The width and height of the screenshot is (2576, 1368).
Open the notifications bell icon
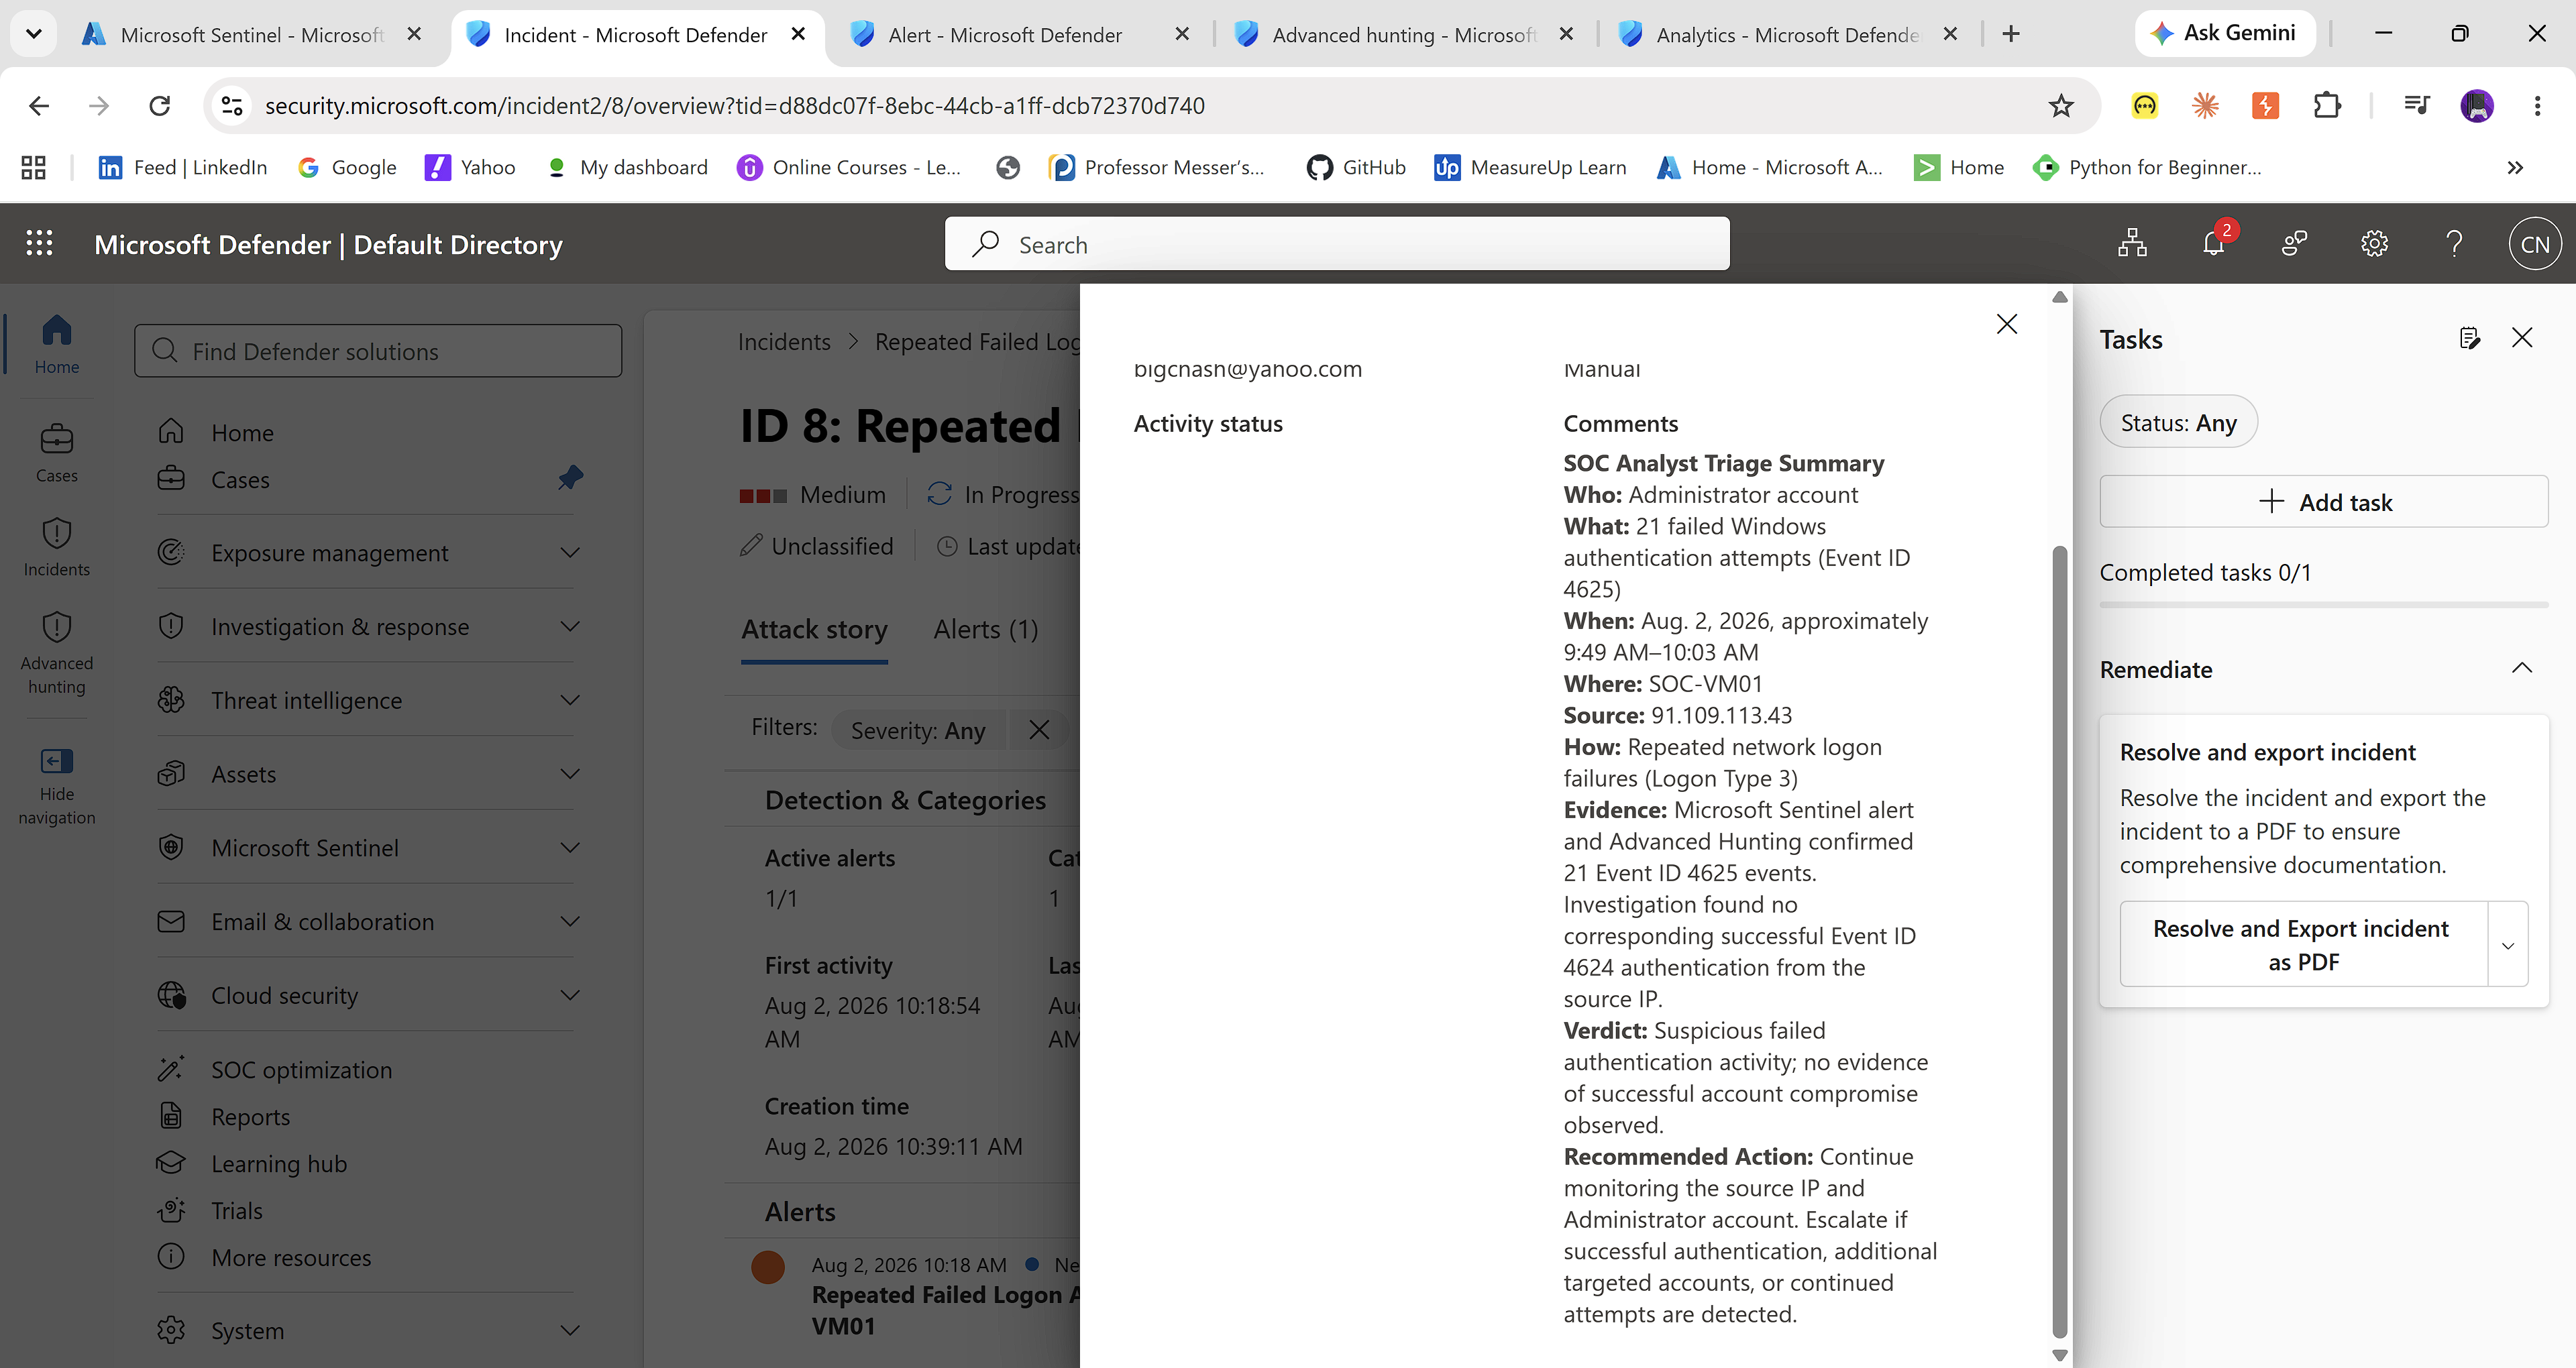(x=2214, y=244)
